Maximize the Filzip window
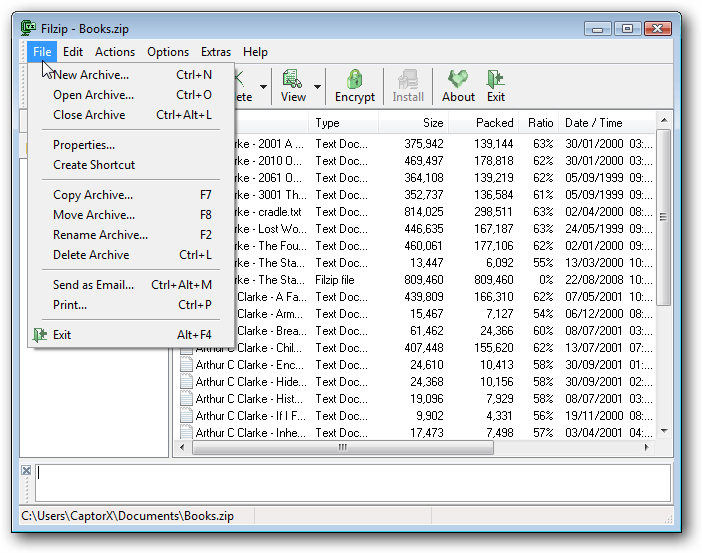This screenshot has width=702, height=553. pos(627,29)
